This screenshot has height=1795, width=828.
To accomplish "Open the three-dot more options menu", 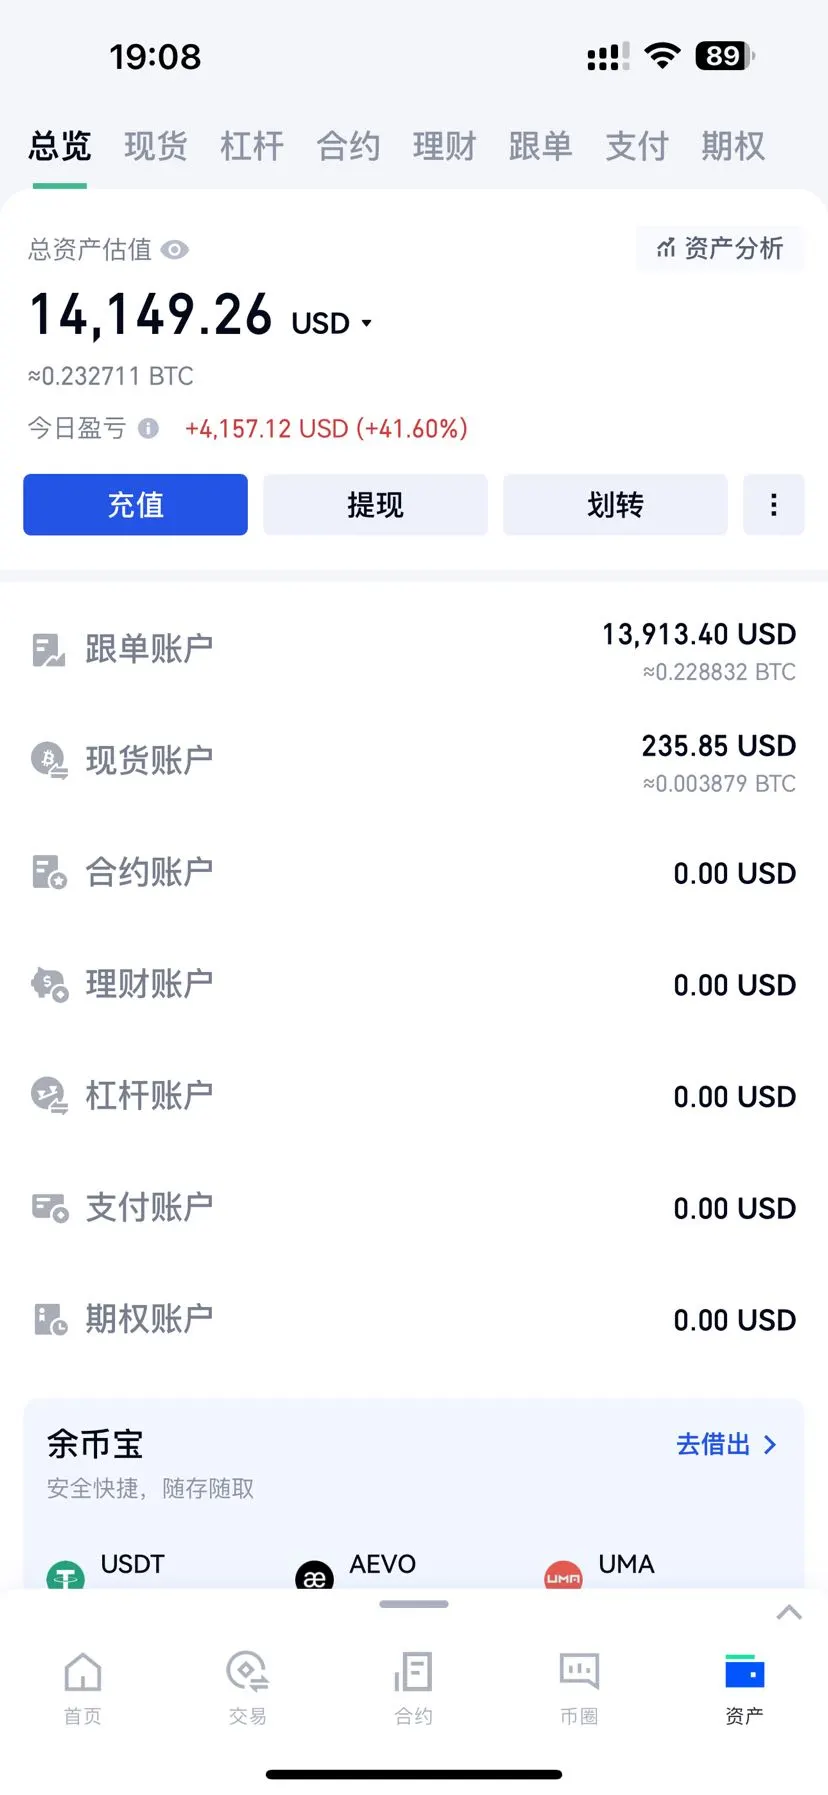I will pyautogui.click(x=774, y=505).
